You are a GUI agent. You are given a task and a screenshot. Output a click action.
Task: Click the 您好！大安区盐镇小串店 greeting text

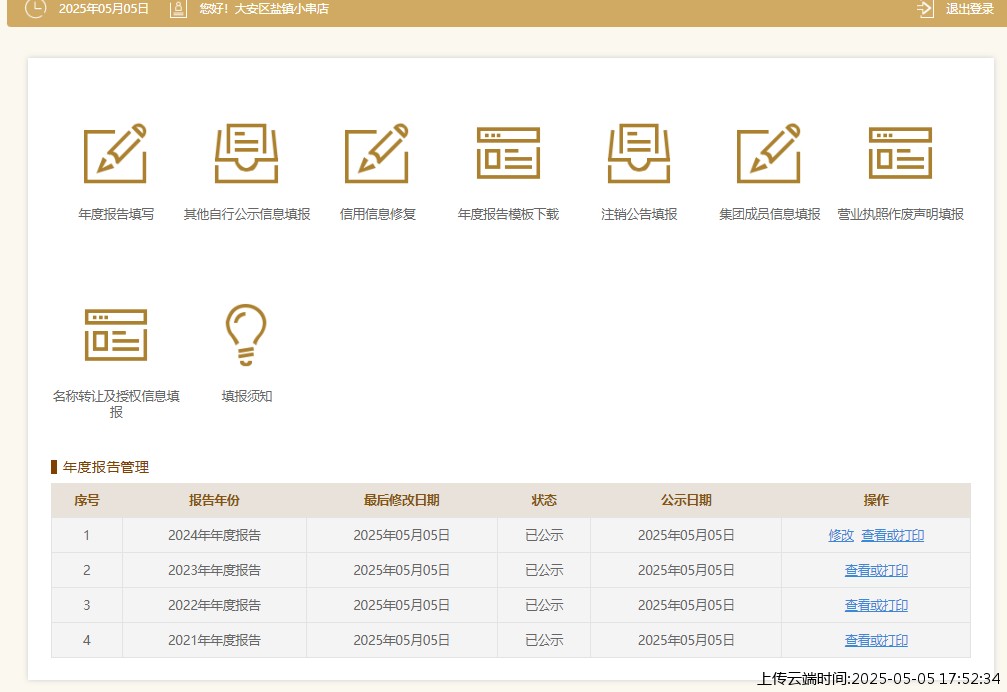263,9
